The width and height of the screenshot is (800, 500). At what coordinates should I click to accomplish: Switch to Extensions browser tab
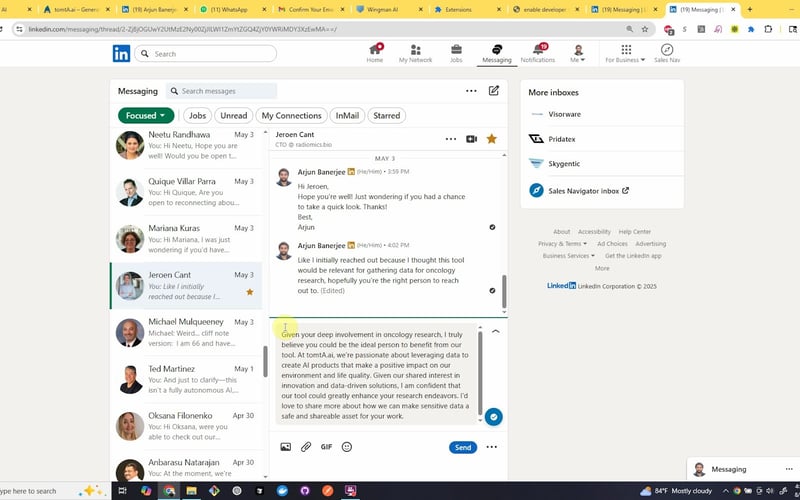pyautogui.click(x=468, y=9)
